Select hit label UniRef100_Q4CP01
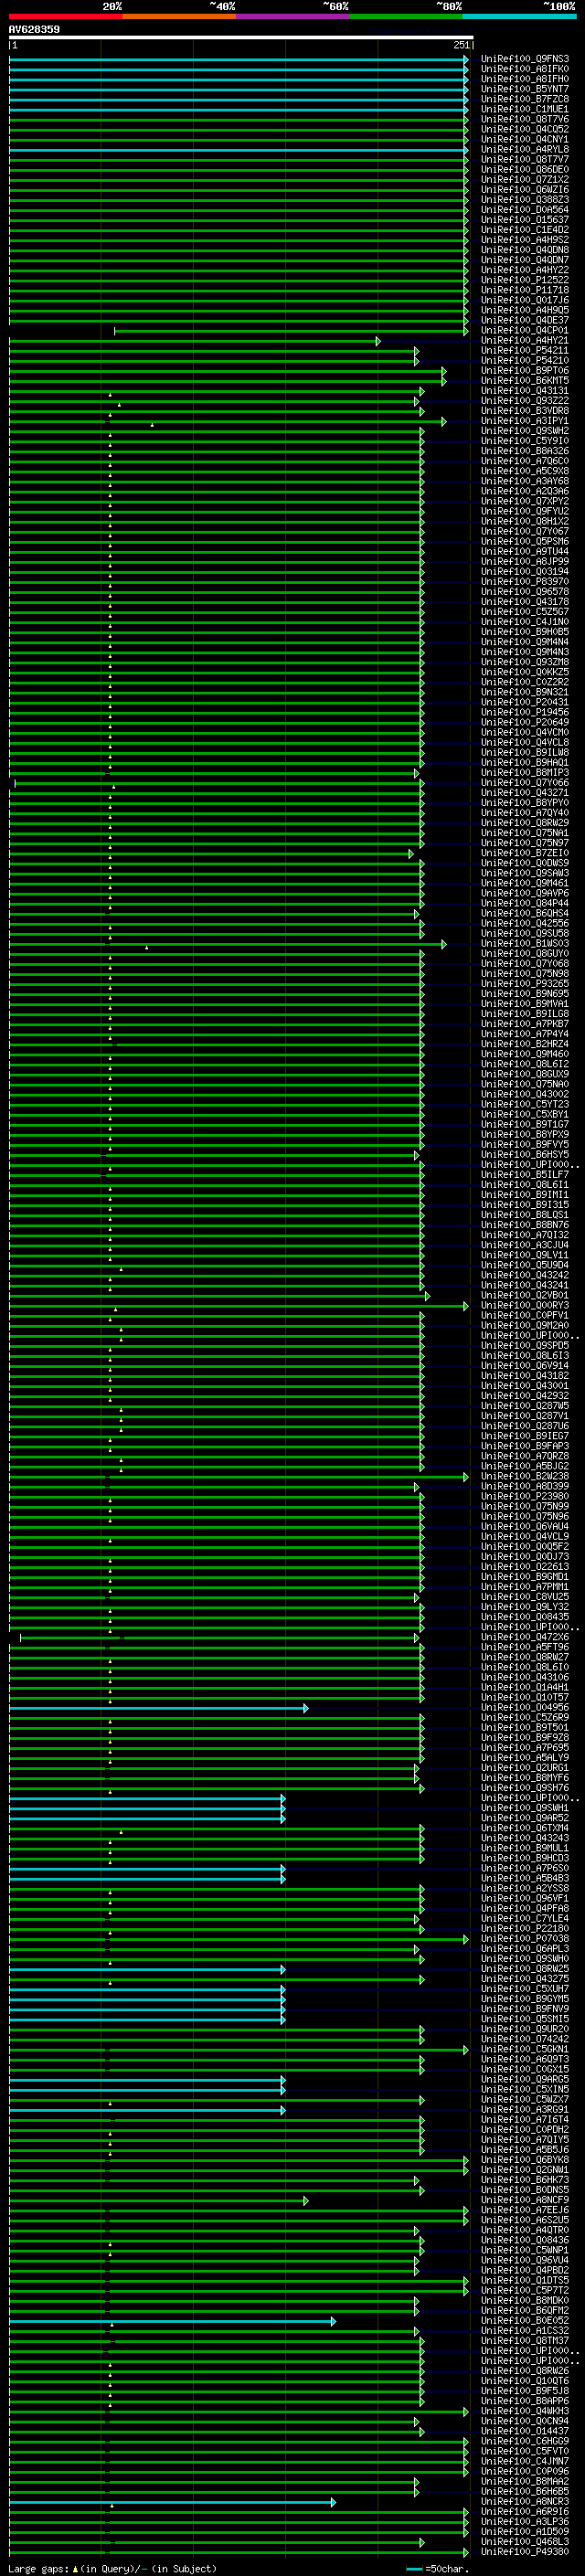The width and height of the screenshot is (585, 2576). [x=524, y=330]
